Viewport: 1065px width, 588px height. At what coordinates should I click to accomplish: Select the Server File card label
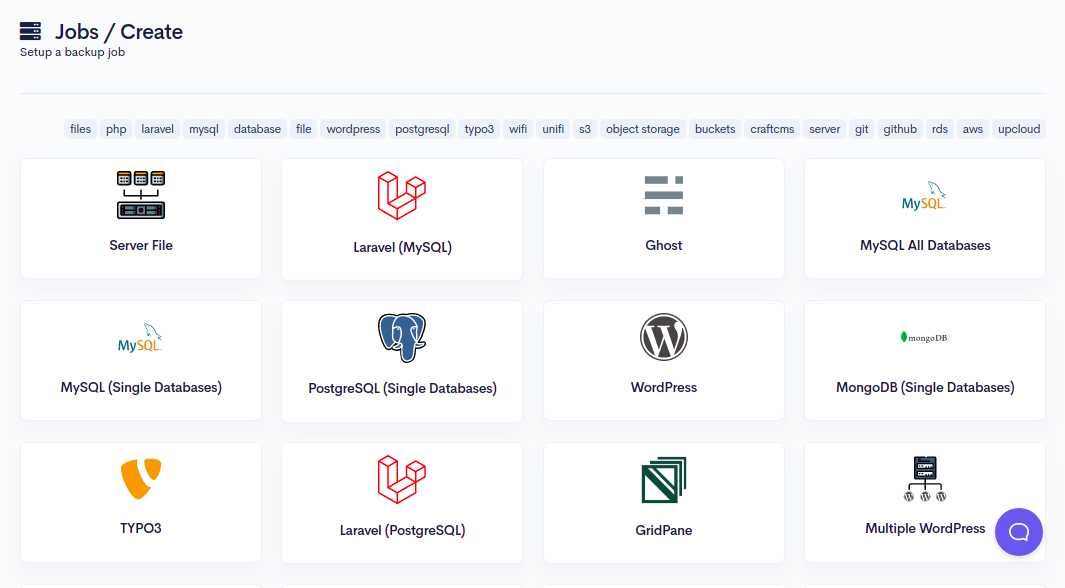coord(141,245)
